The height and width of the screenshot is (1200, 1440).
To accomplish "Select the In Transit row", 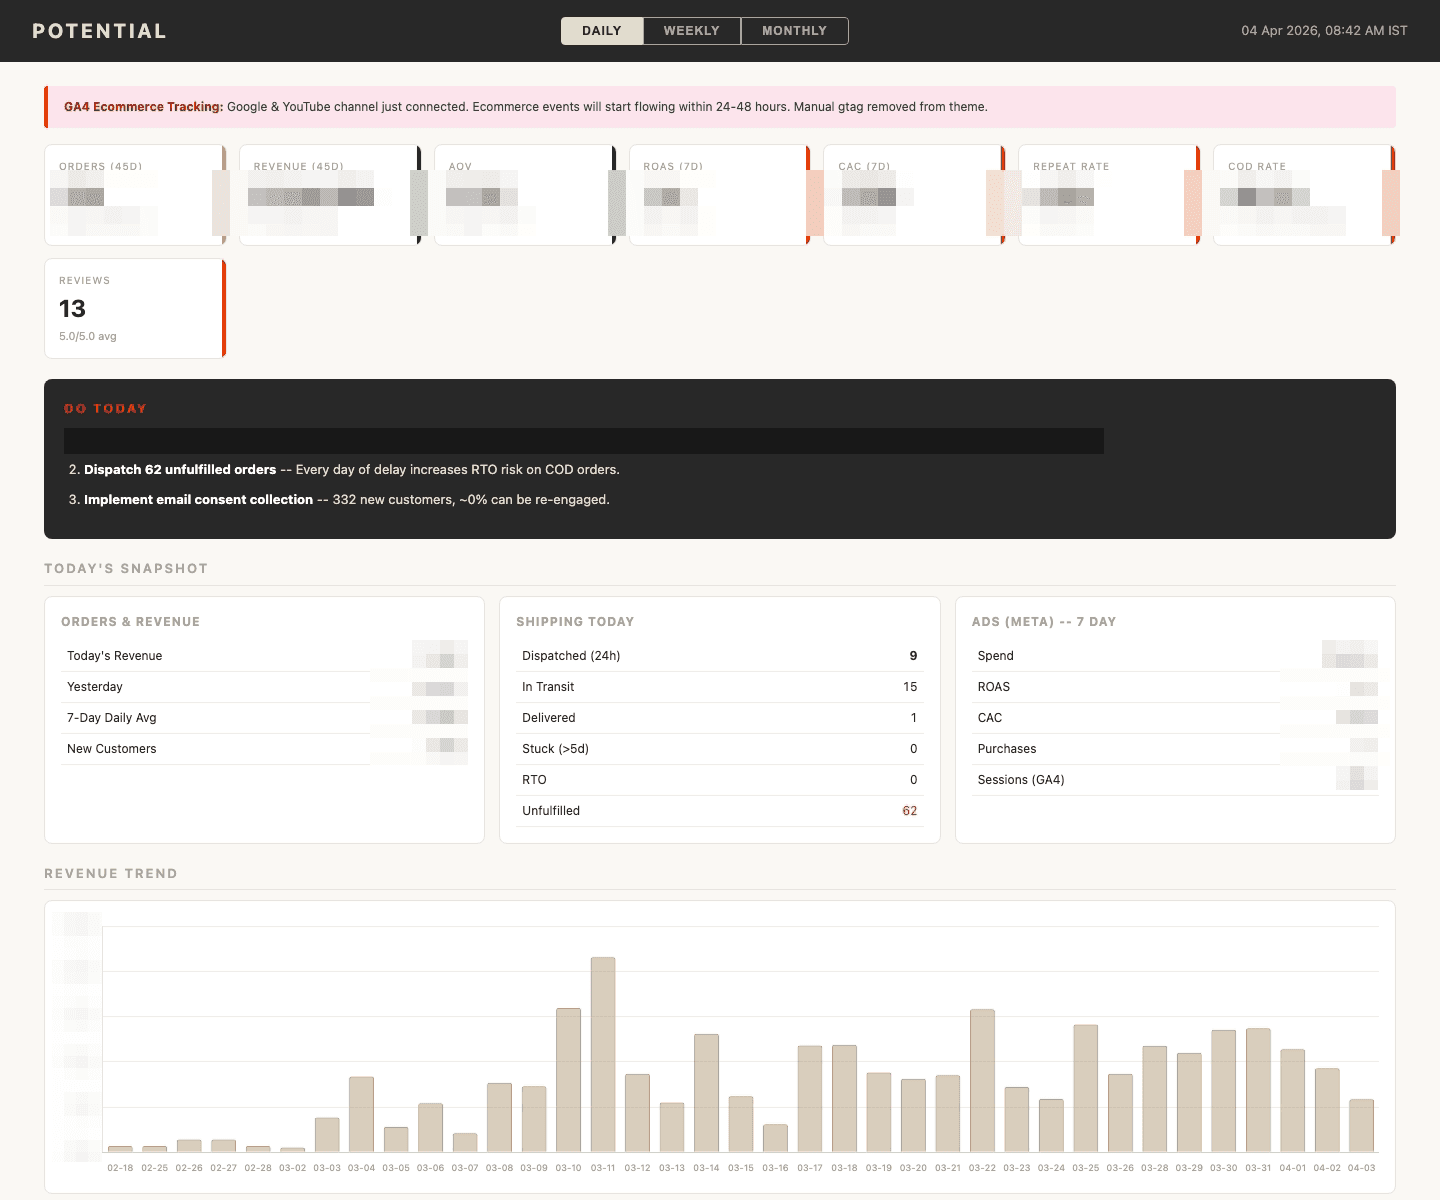I will click(x=720, y=687).
